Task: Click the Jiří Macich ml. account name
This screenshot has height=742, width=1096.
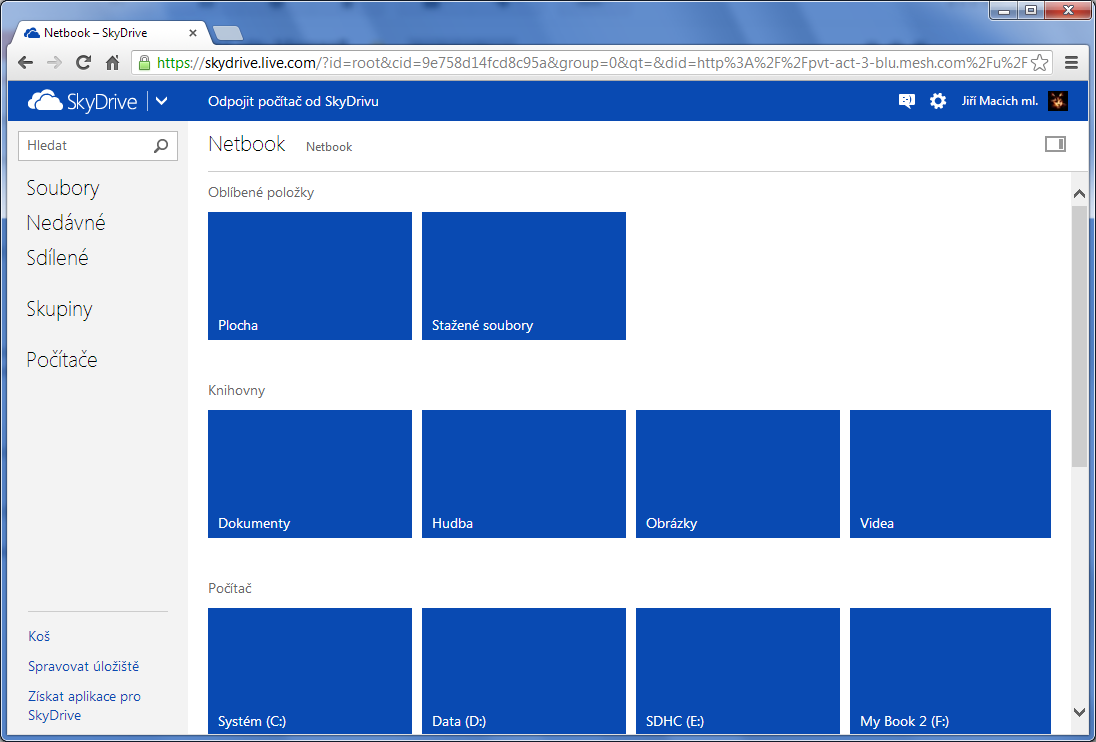Action: 1000,101
